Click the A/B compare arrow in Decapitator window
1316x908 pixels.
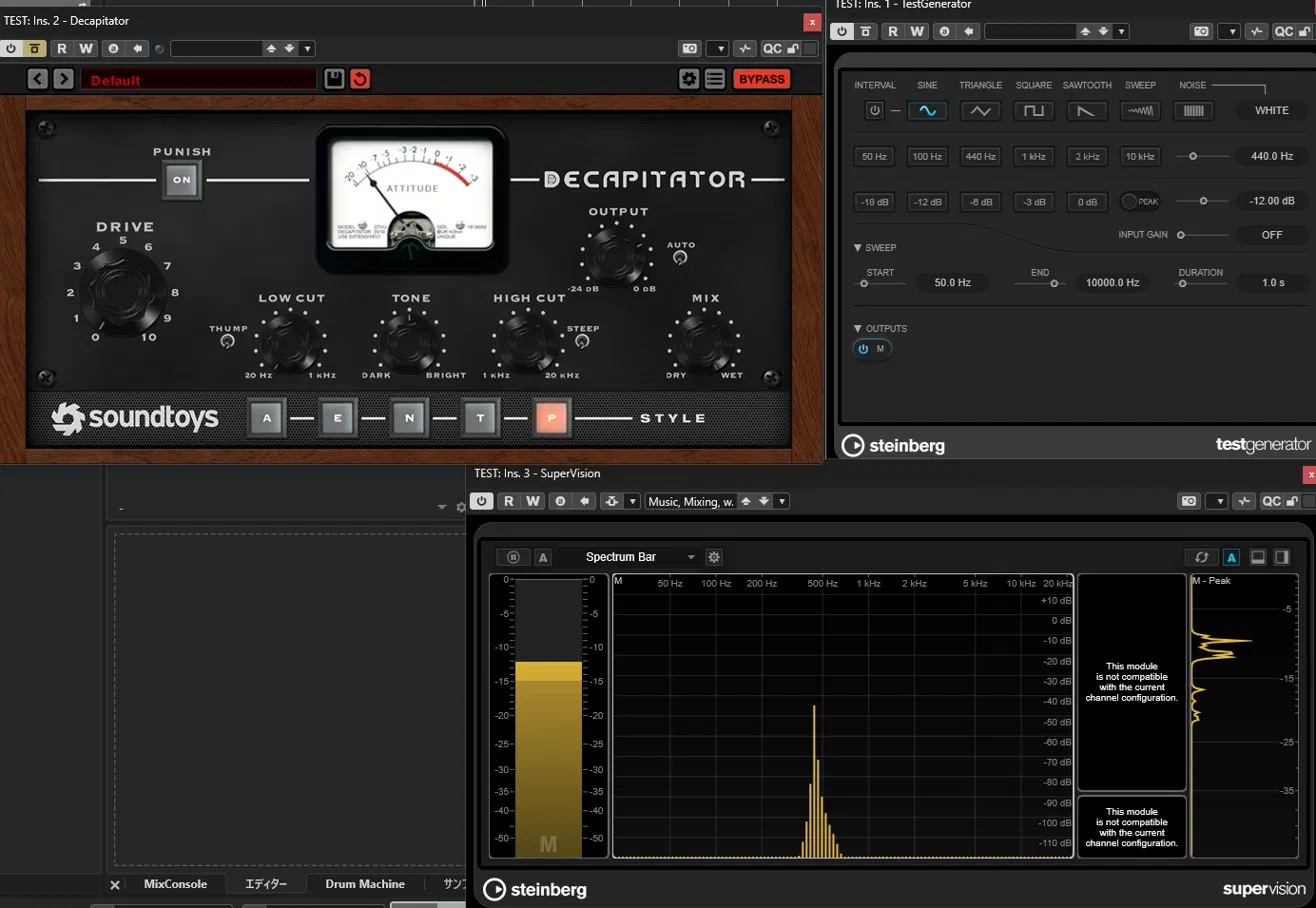(137, 48)
